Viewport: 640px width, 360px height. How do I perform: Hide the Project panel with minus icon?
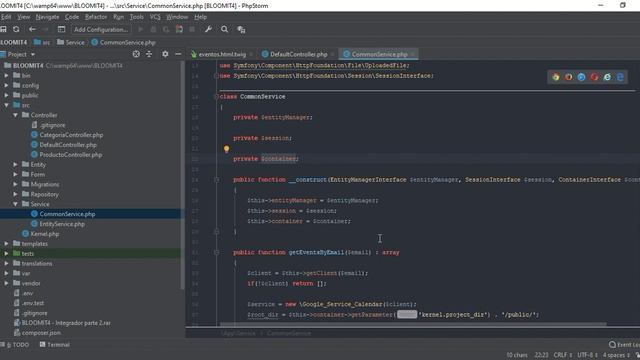point(178,54)
